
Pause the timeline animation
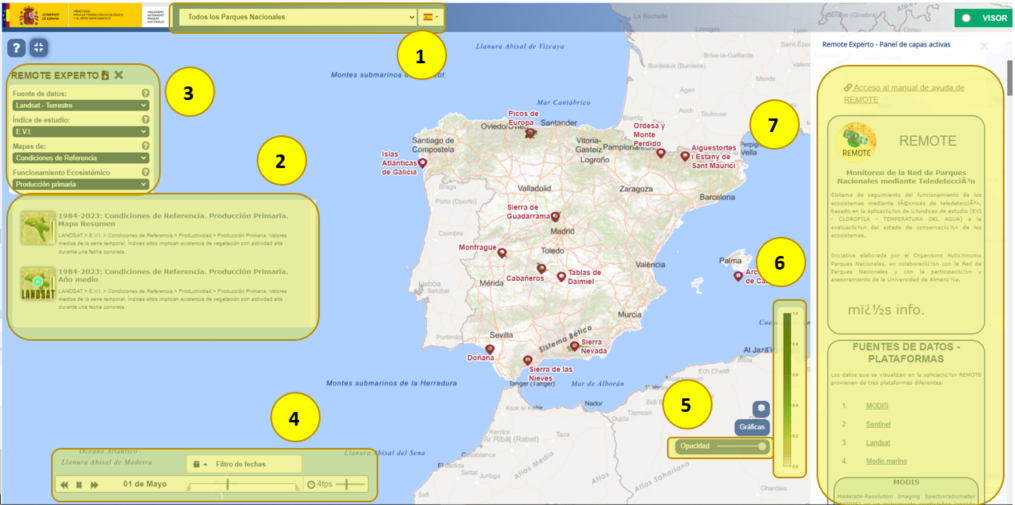pyautogui.click(x=79, y=484)
